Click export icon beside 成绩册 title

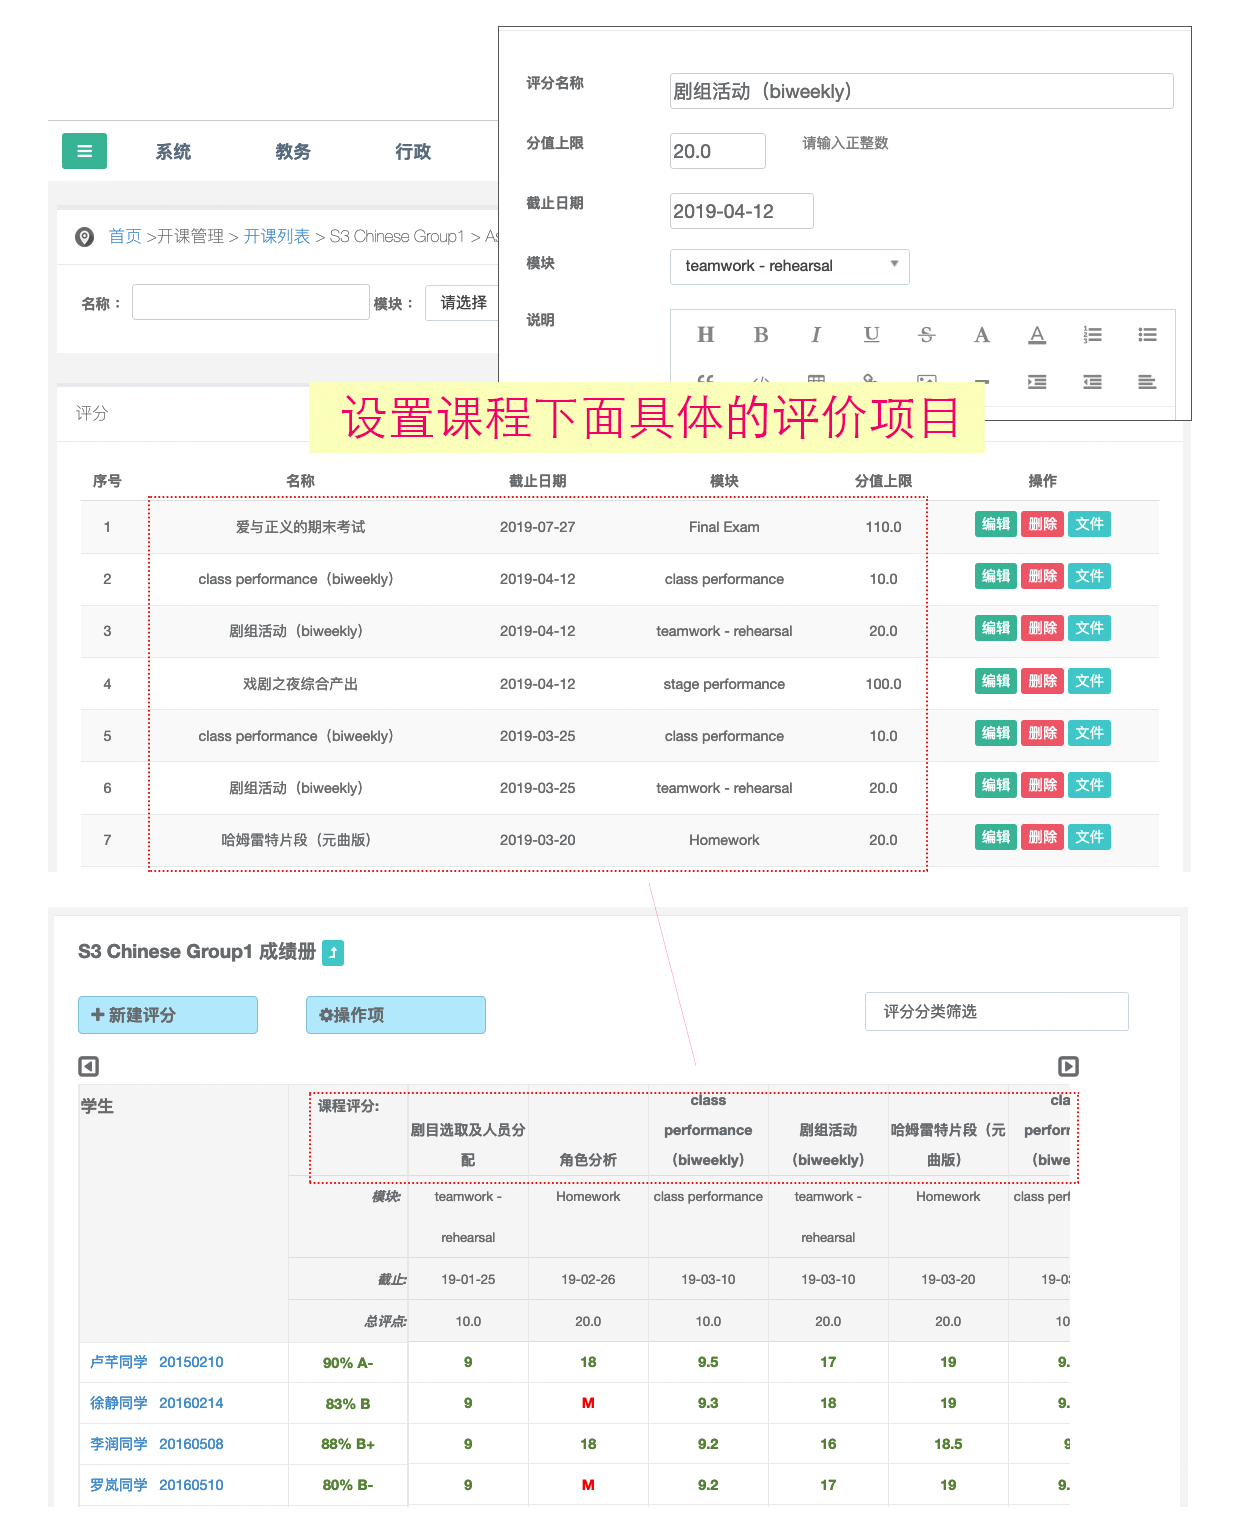pos(333,953)
